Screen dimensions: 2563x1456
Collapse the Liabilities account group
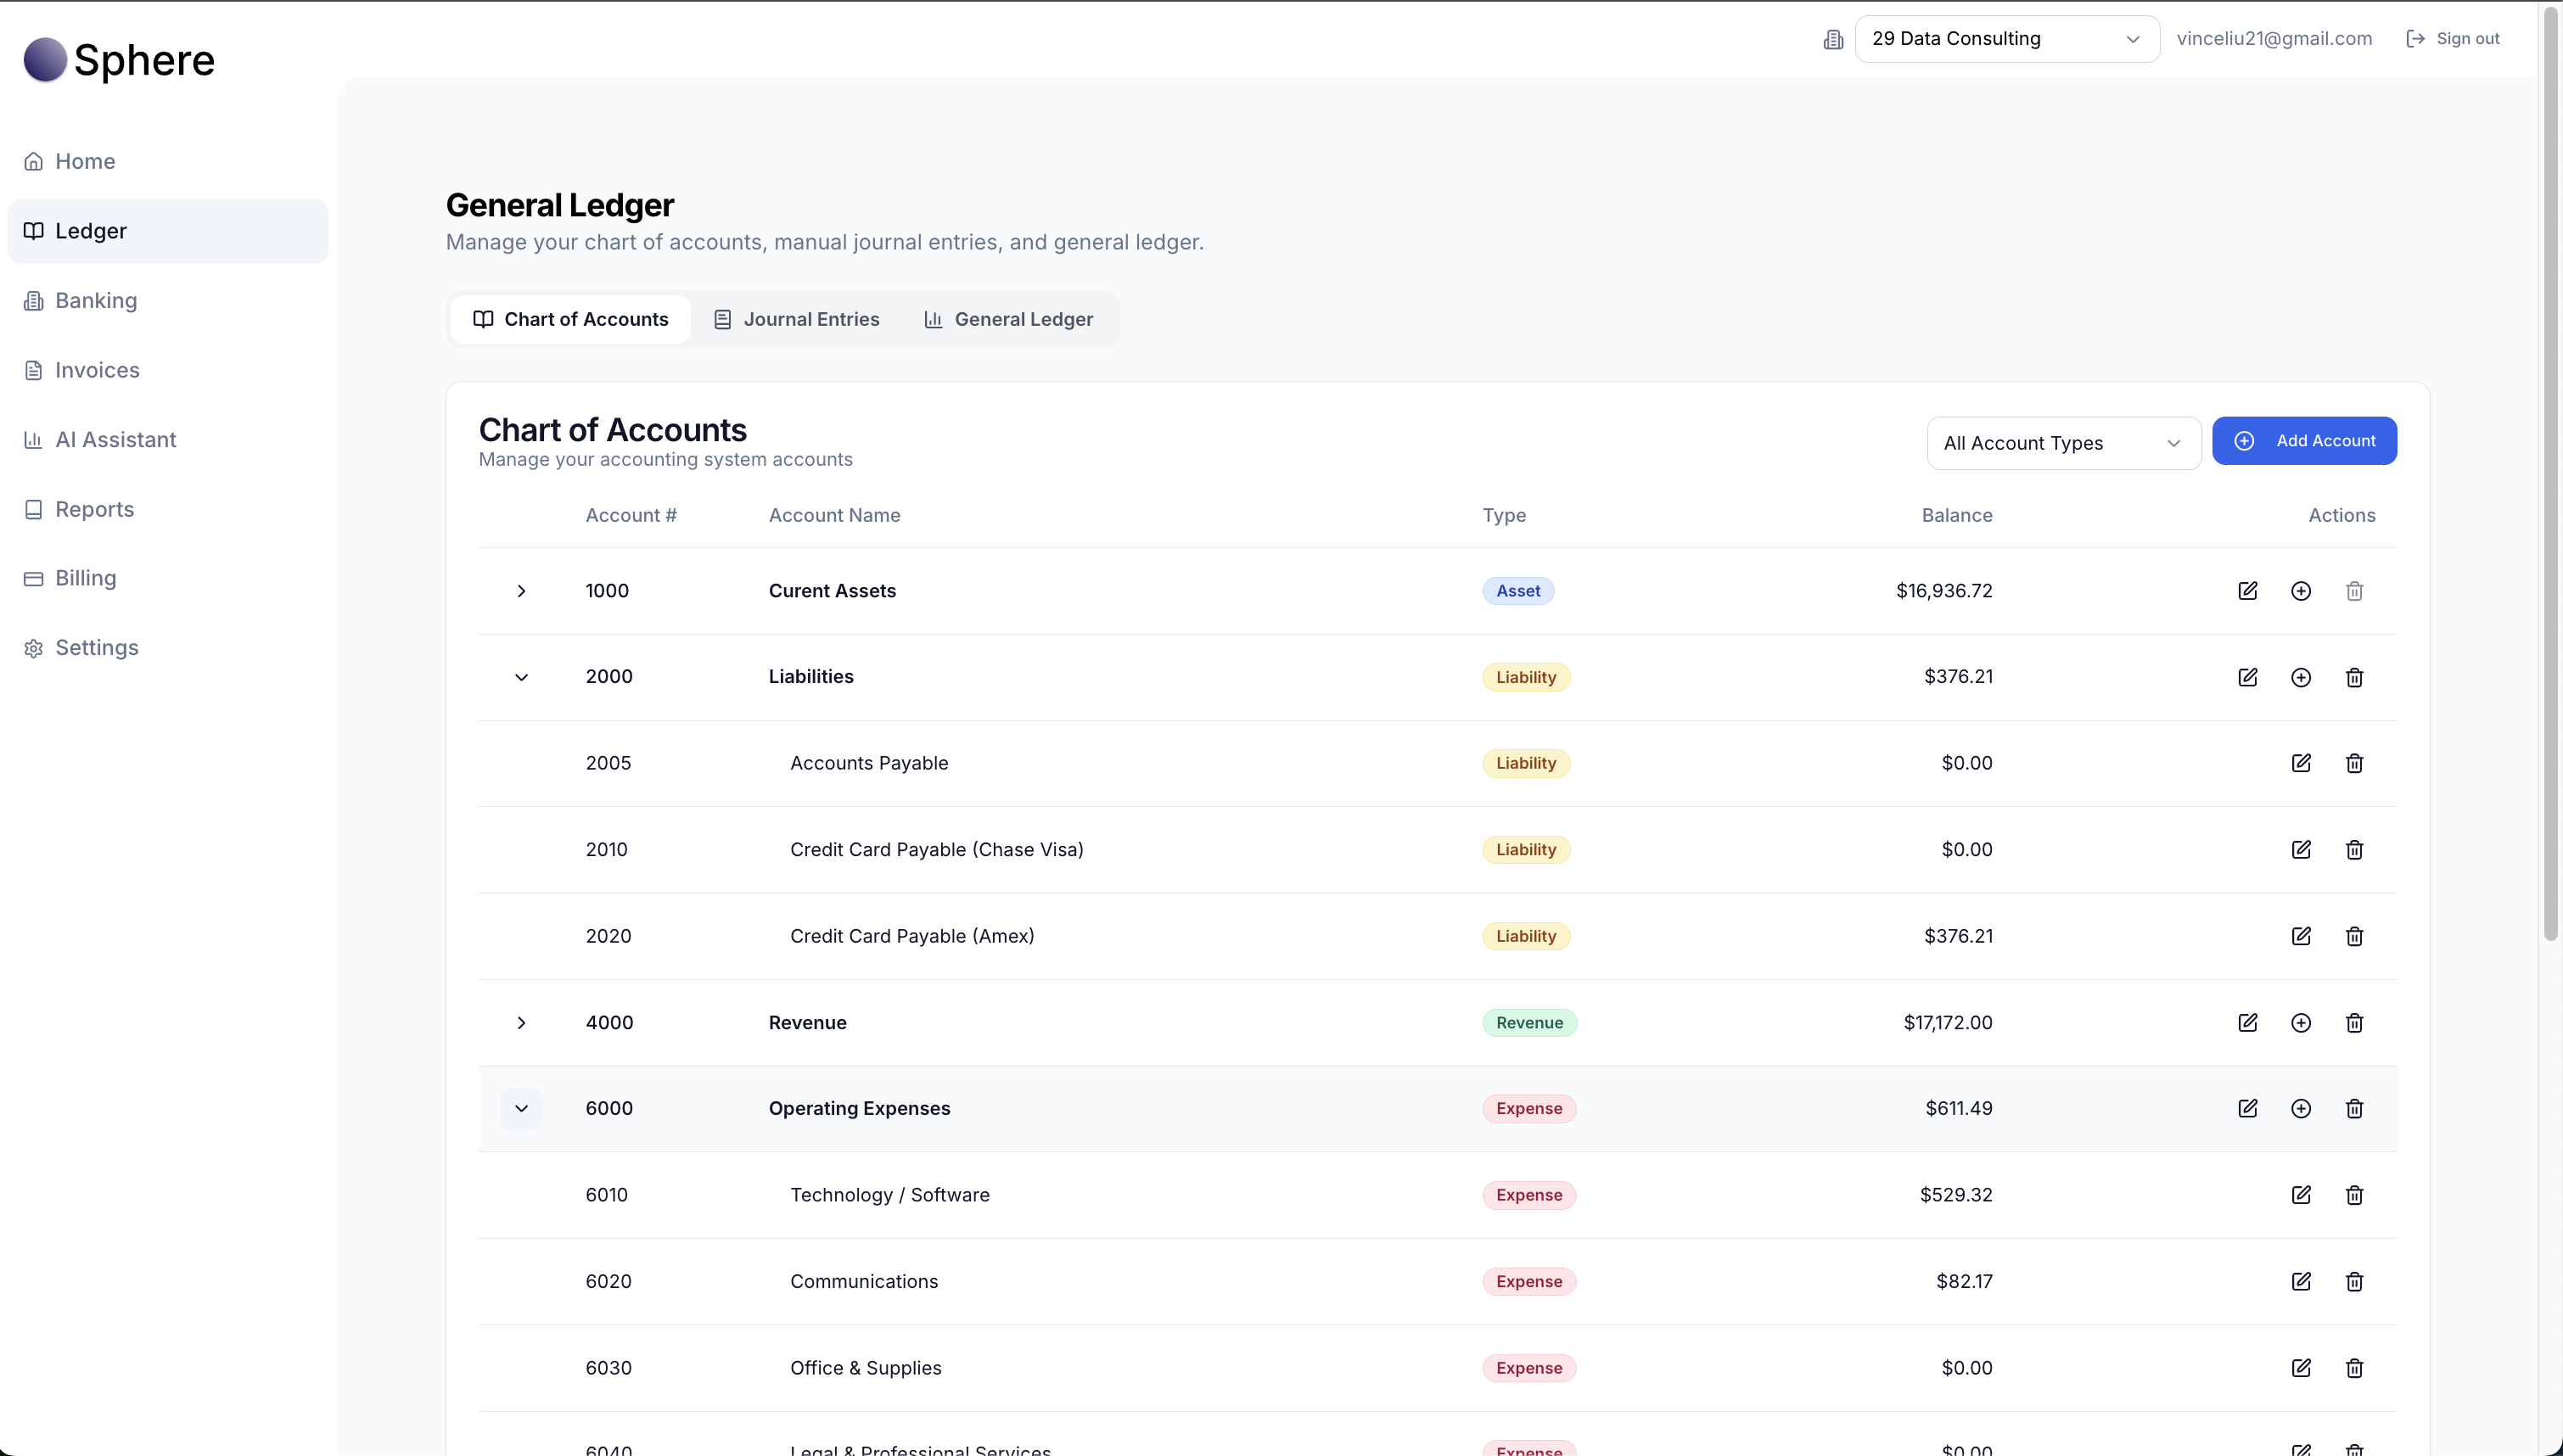click(x=521, y=677)
